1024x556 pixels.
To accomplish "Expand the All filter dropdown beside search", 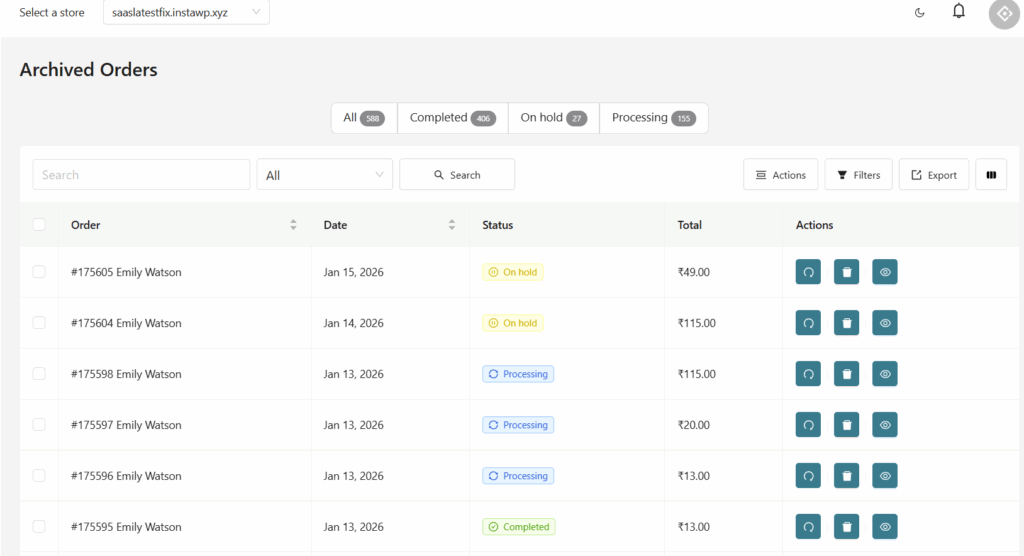I will tap(324, 175).
